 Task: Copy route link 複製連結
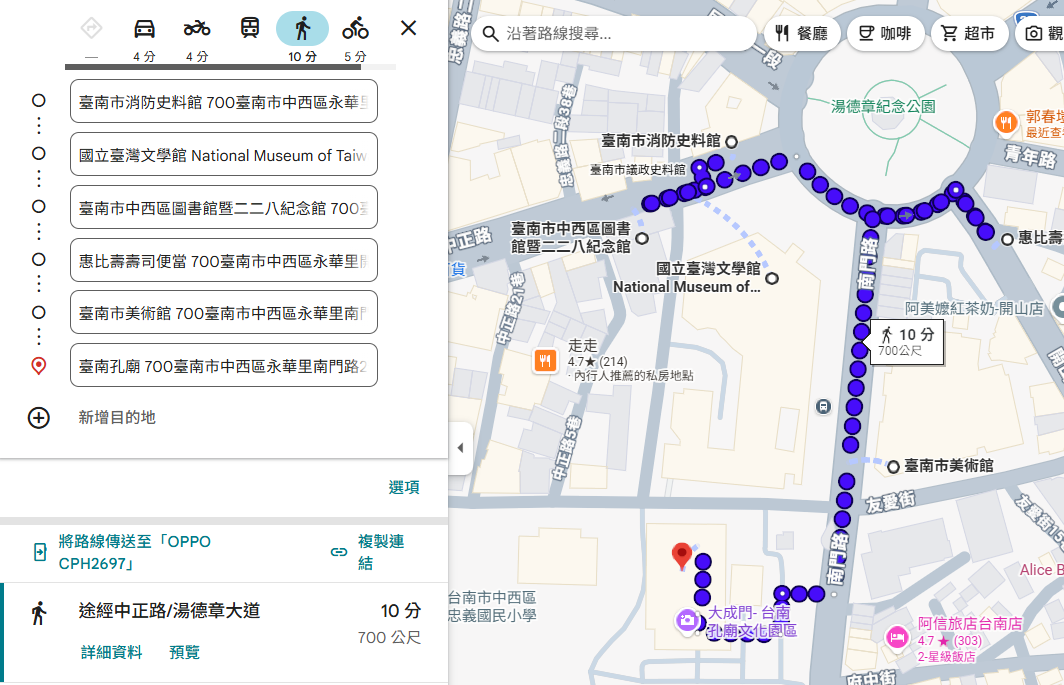point(381,552)
